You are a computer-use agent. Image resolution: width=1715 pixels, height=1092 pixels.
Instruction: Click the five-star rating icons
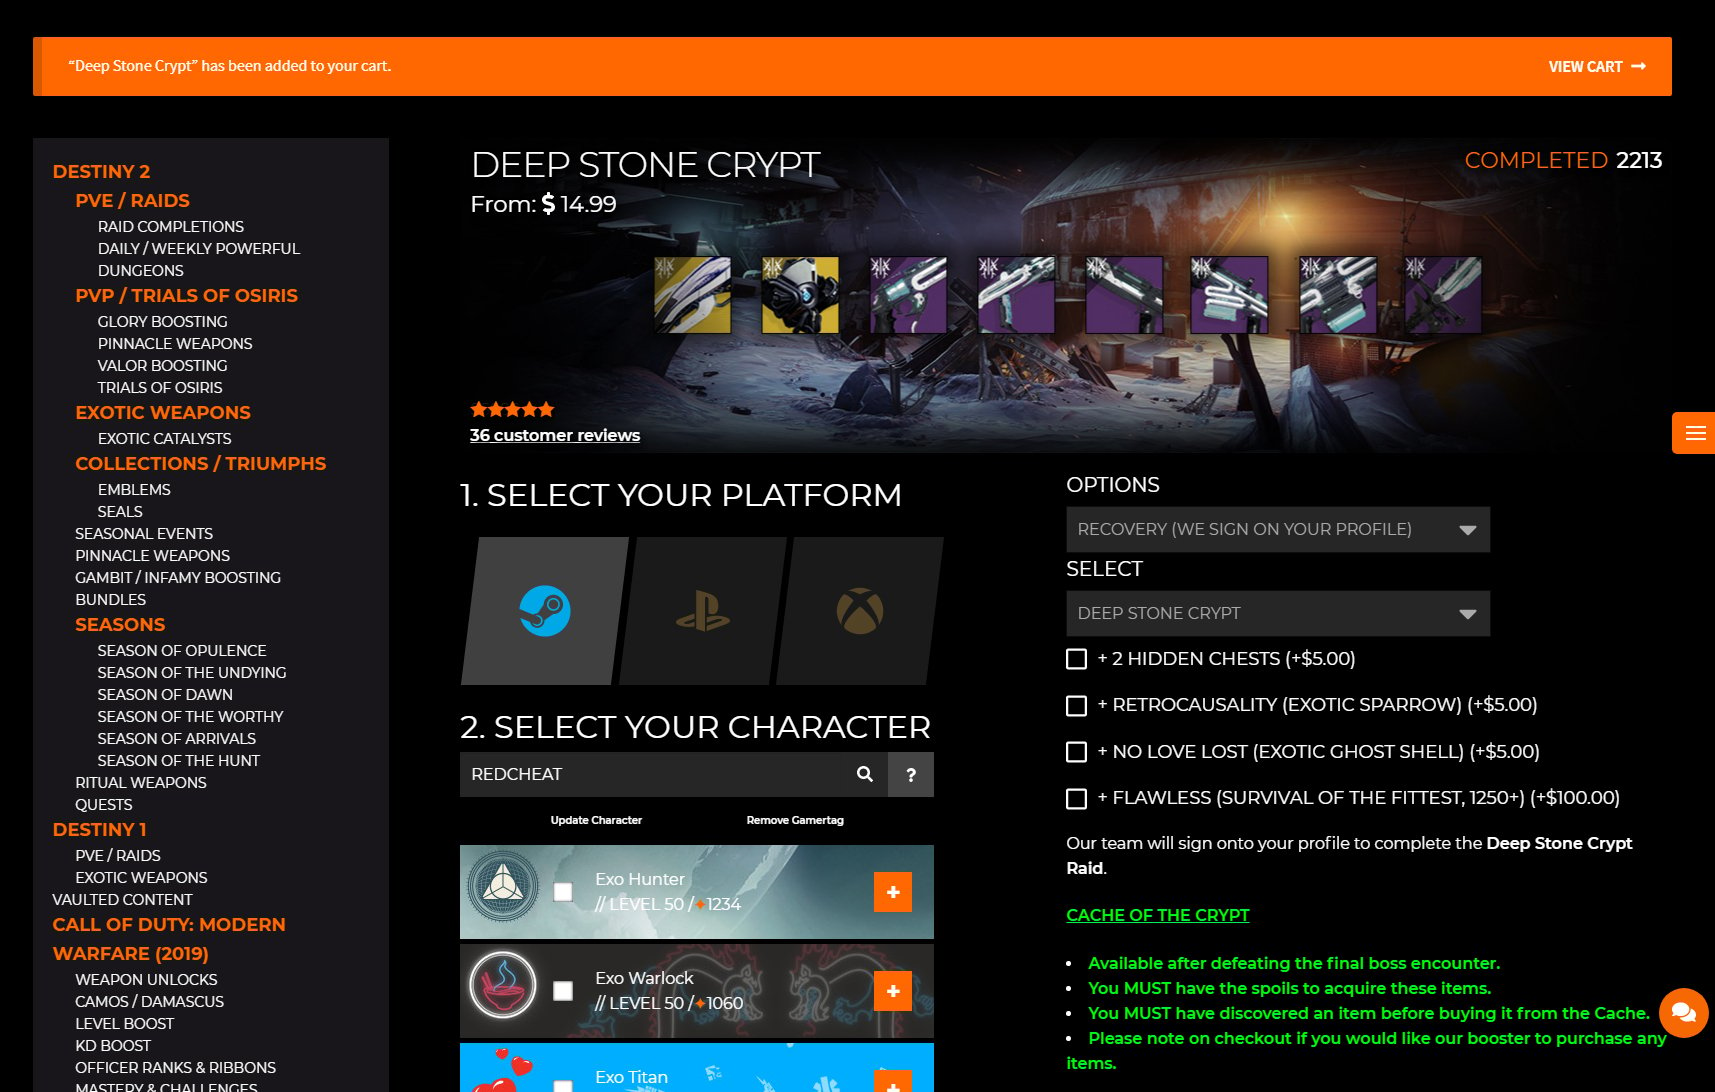point(512,409)
